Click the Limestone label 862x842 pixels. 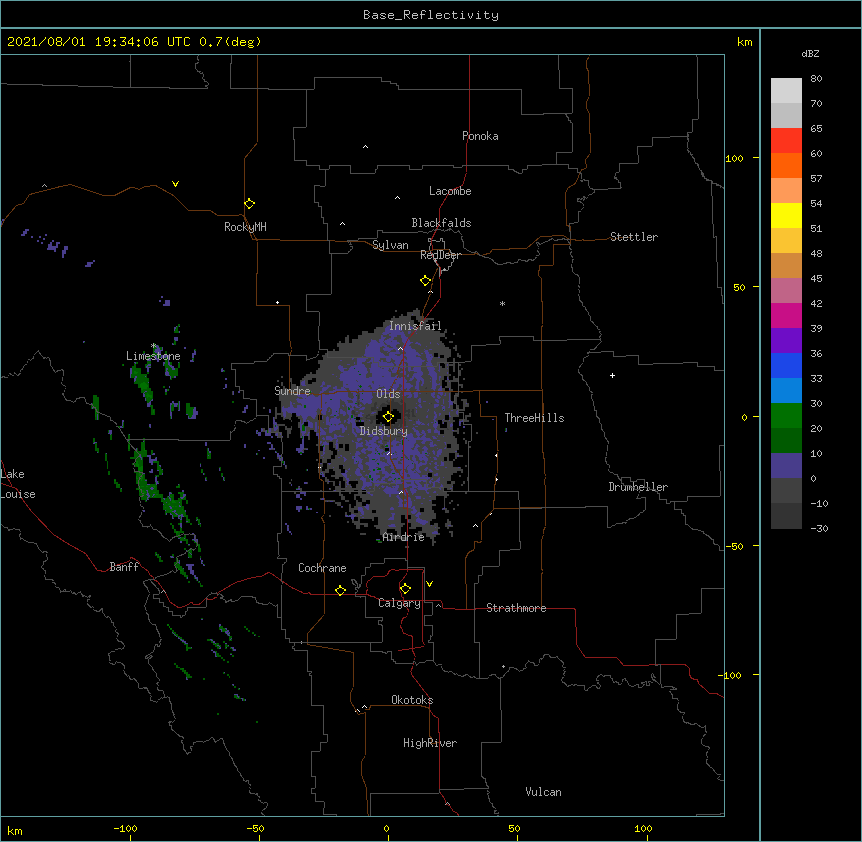(153, 356)
